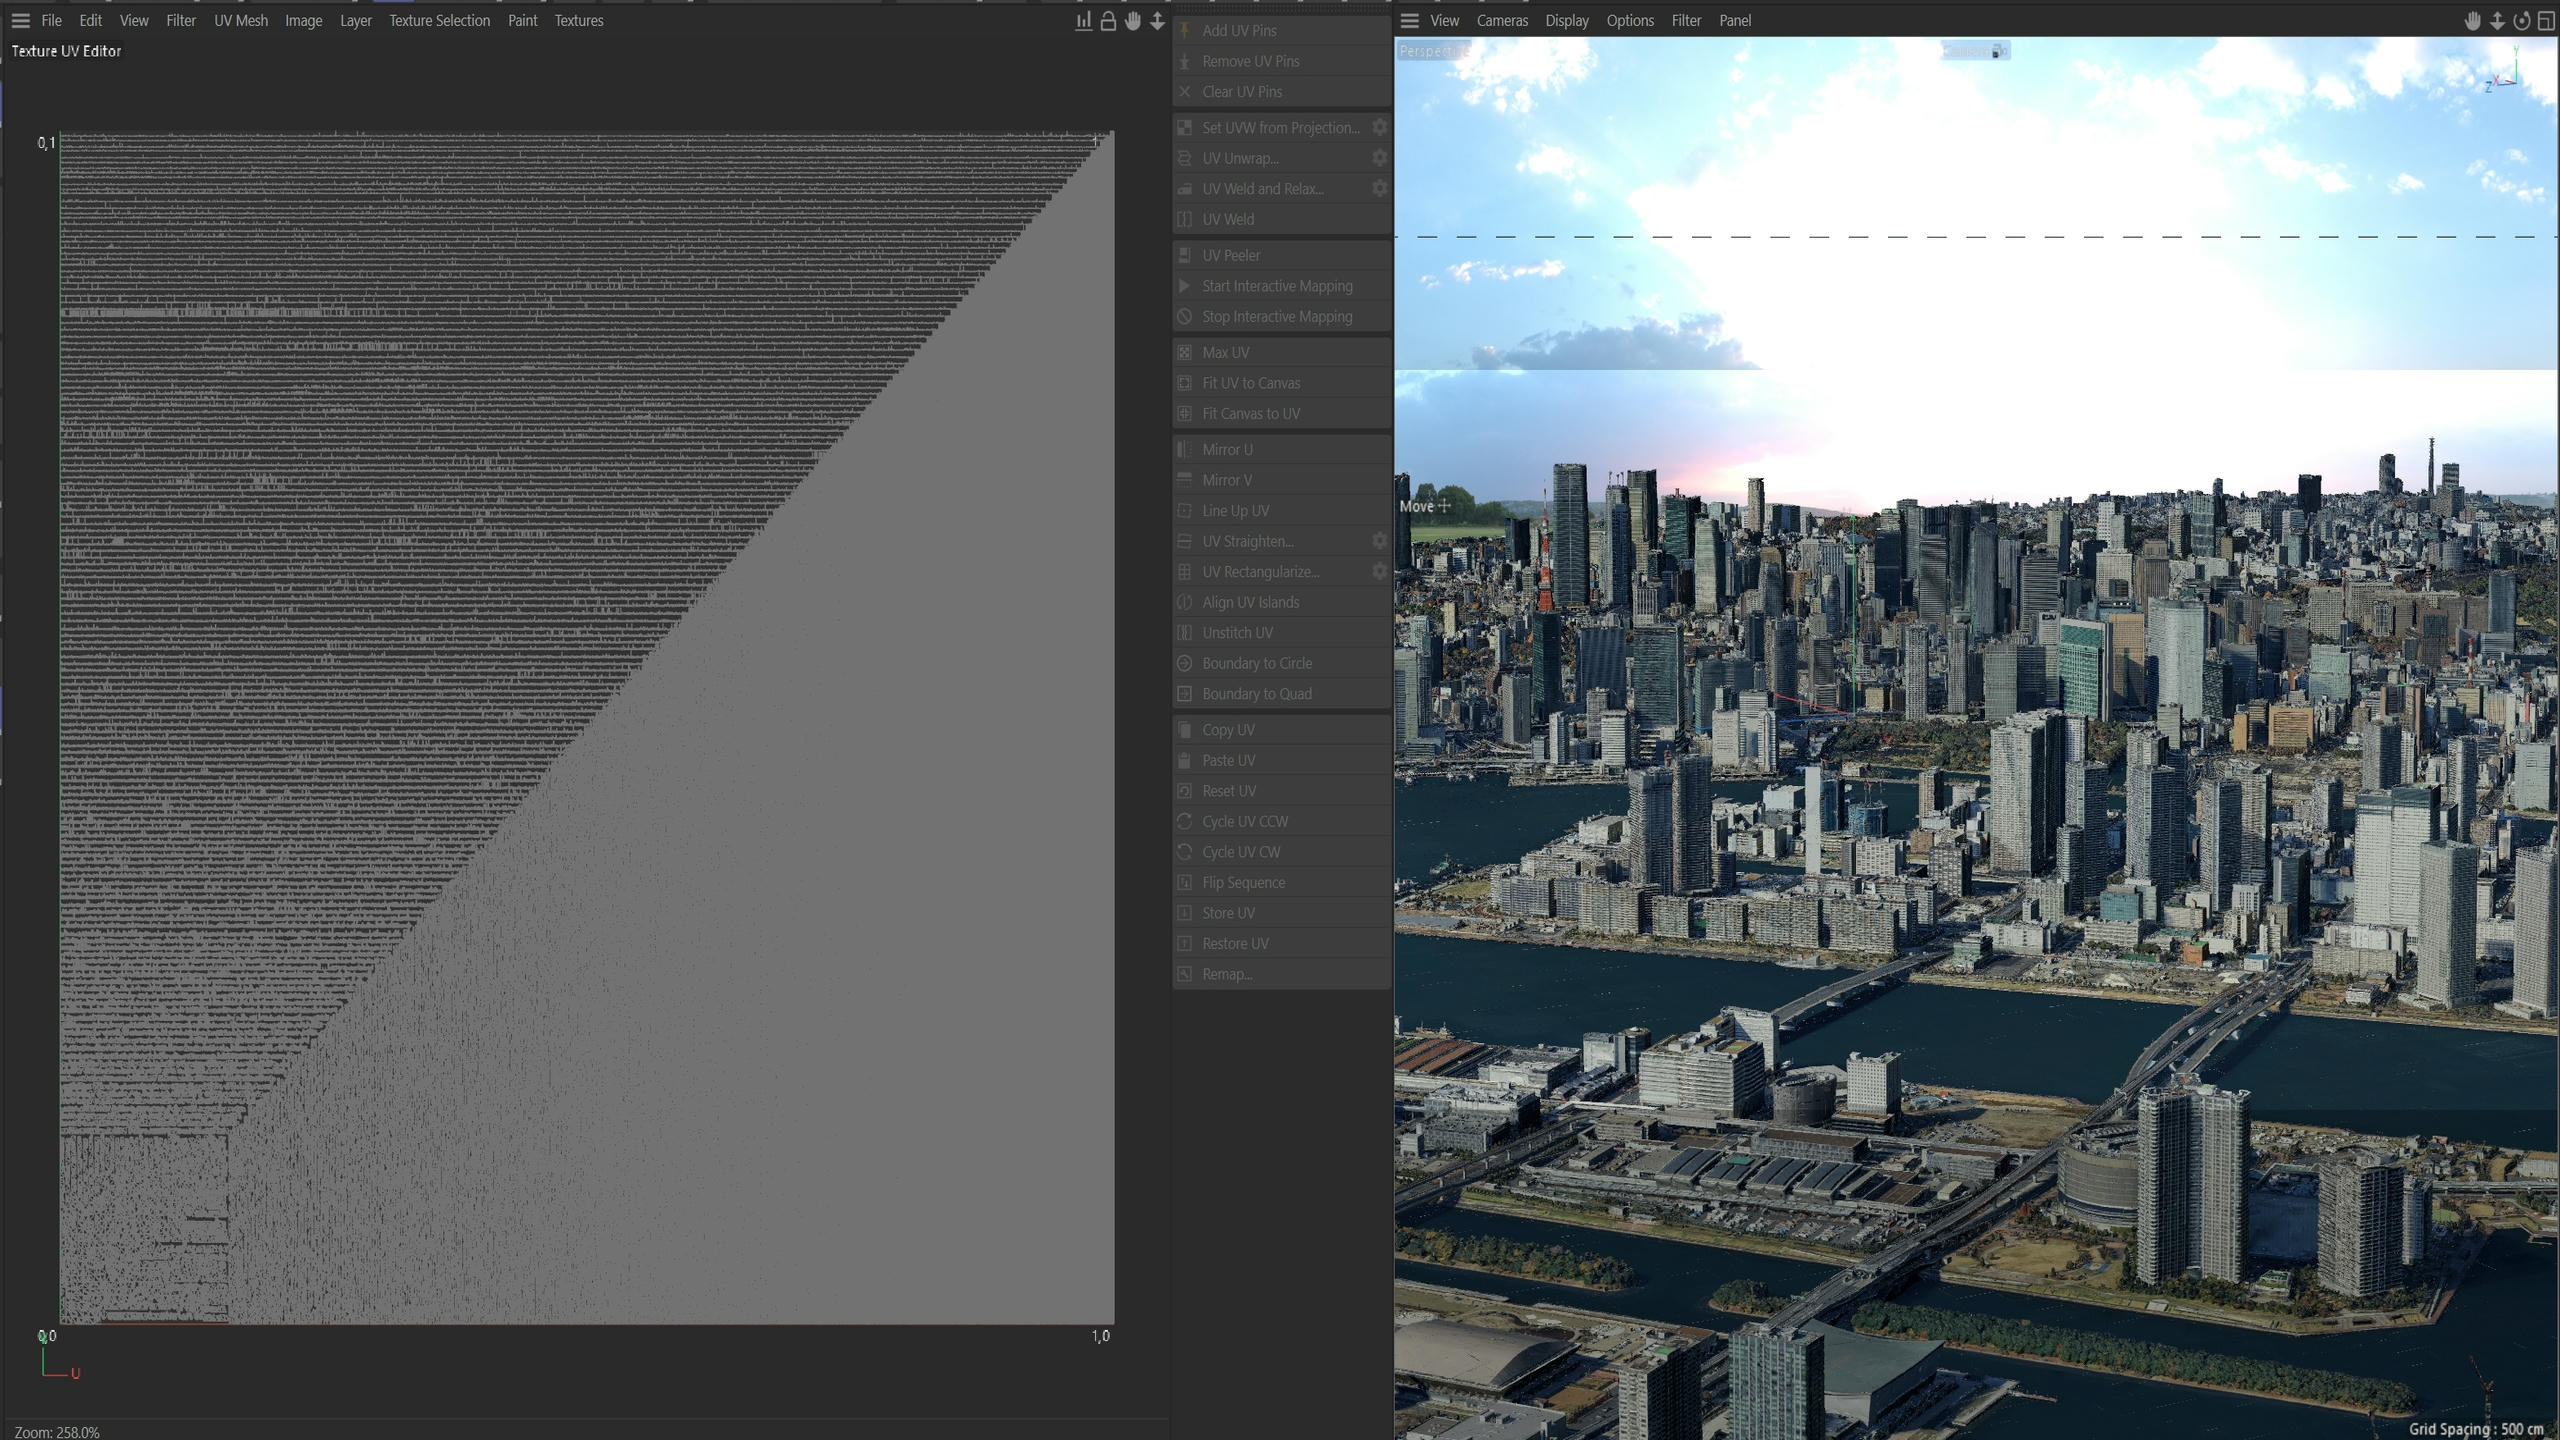Click the Cycle UV CW icon
Screen dimensions: 2560x1440
[x=1185, y=852]
